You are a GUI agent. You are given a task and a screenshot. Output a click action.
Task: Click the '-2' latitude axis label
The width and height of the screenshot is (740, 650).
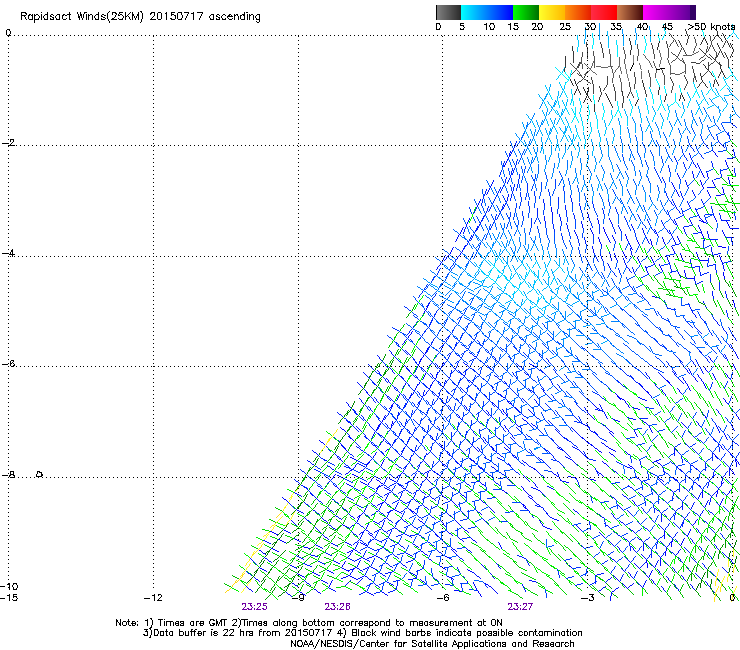[8, 143]
